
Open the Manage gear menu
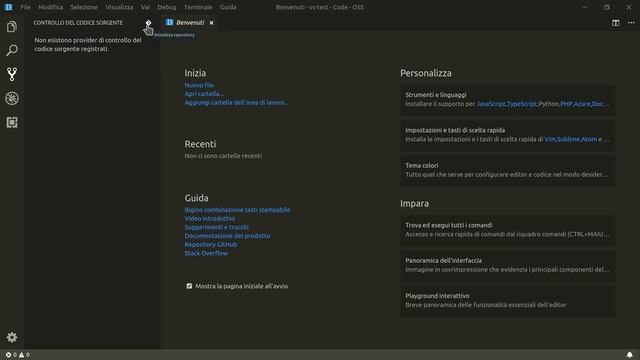pyautogui.click(x=12, y=337)
